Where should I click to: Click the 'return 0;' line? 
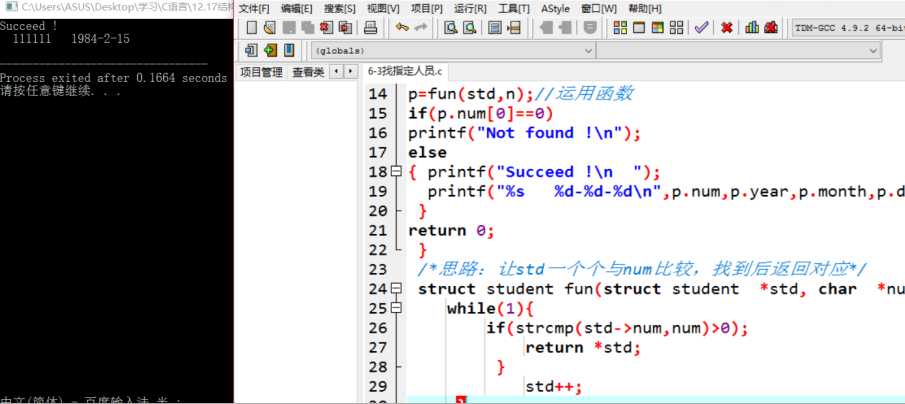pyautogui.click(x=451, y=230)
